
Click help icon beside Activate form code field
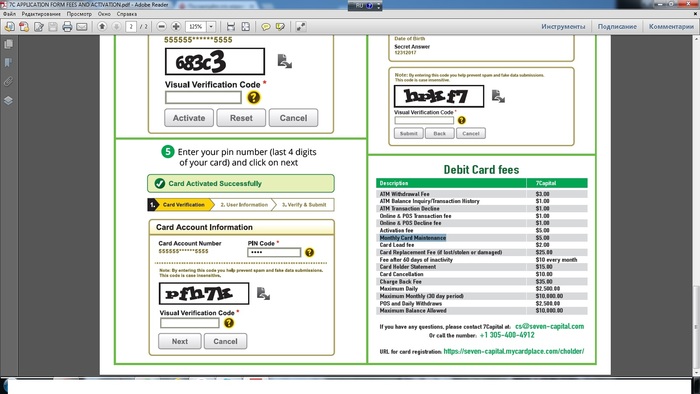click(254, 97)
